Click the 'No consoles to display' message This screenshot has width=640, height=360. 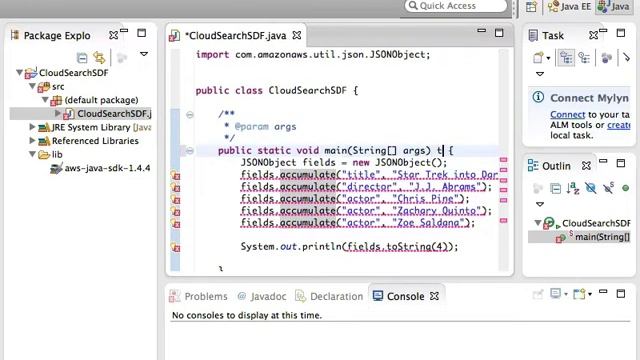(247, 315)
